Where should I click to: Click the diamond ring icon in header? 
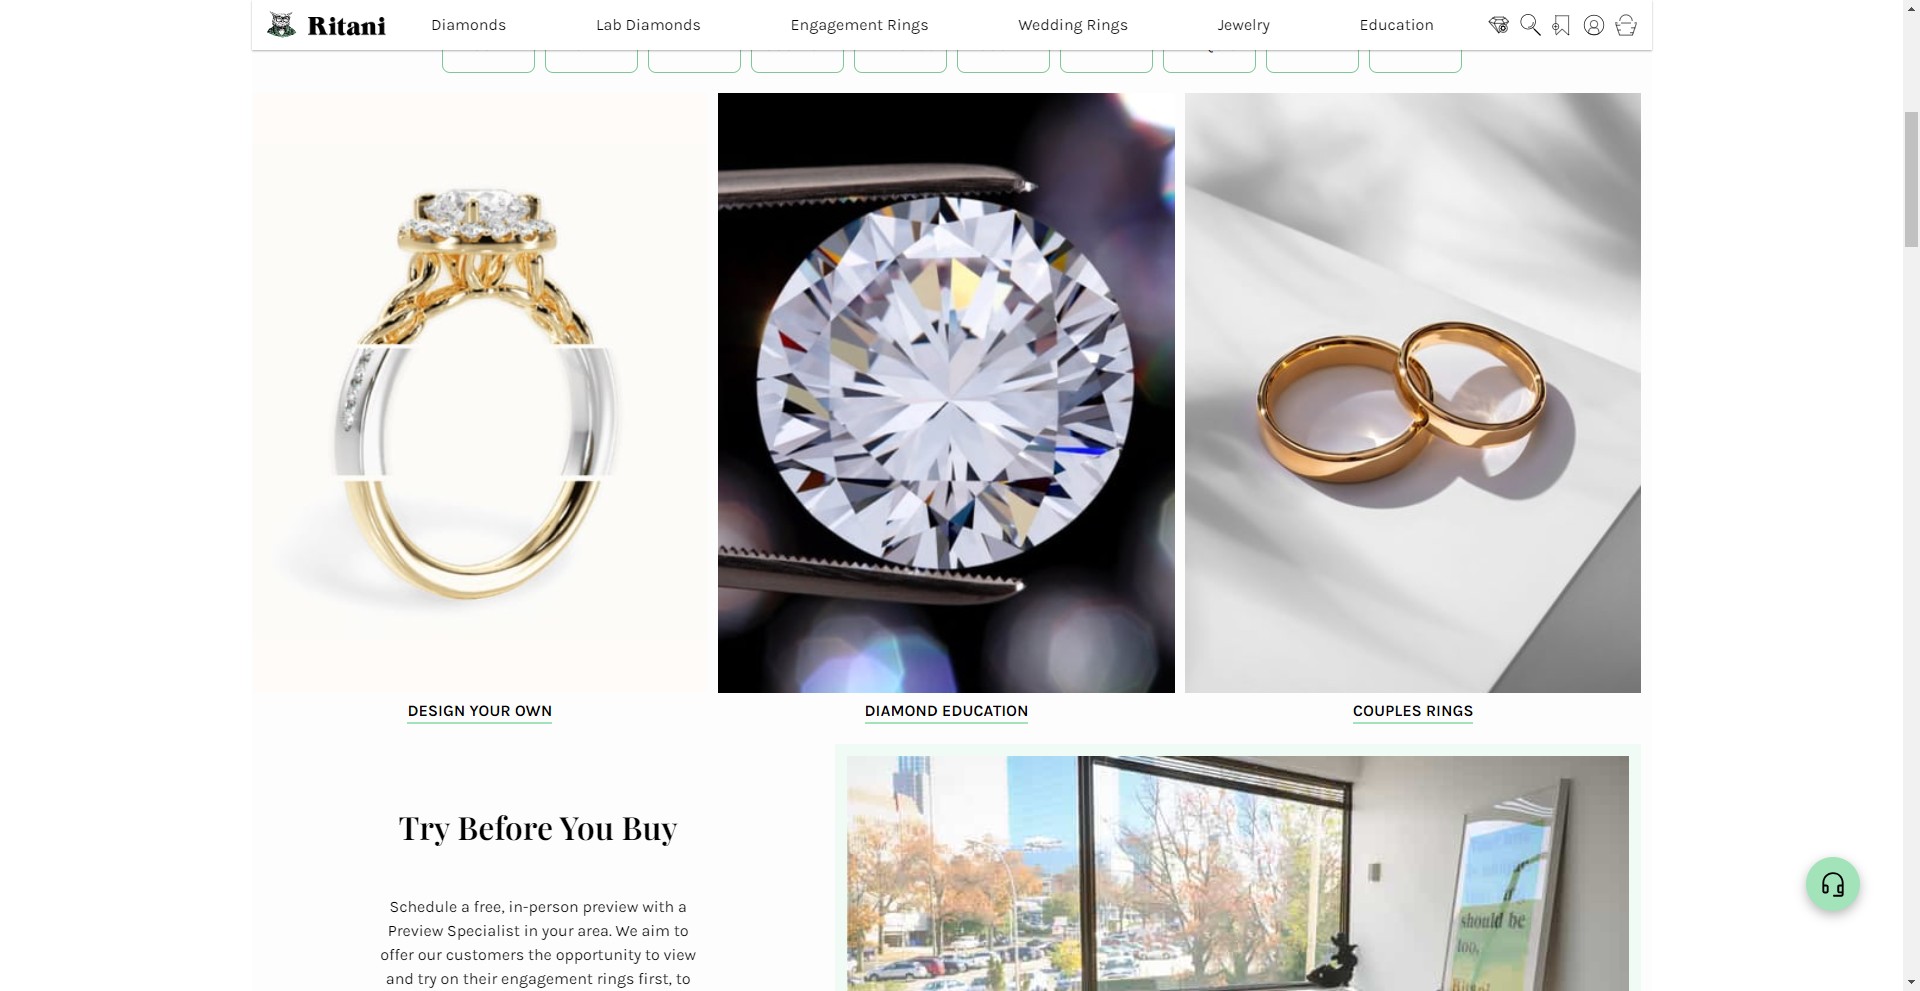tap(1498, 25)
